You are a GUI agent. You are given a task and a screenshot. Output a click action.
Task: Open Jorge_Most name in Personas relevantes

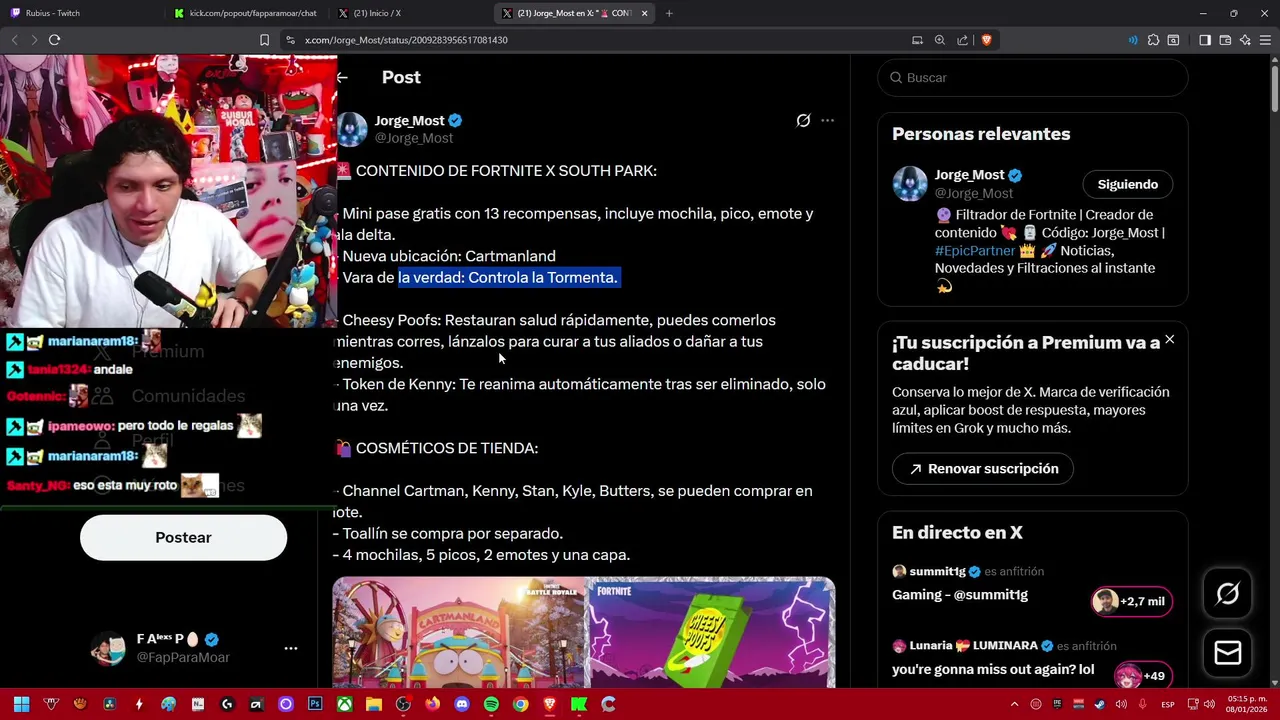[969, 175]
